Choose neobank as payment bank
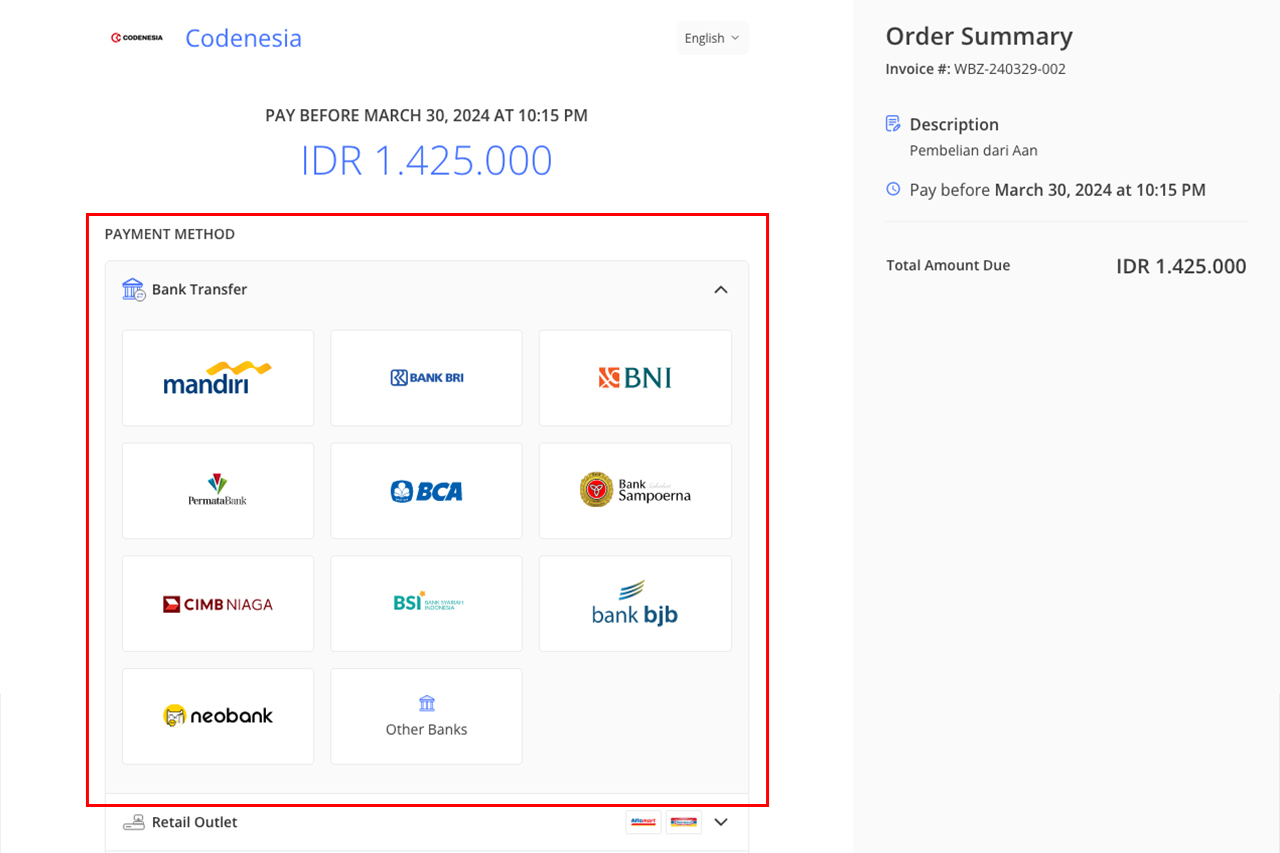1280x853 pixels. point(218,717)
